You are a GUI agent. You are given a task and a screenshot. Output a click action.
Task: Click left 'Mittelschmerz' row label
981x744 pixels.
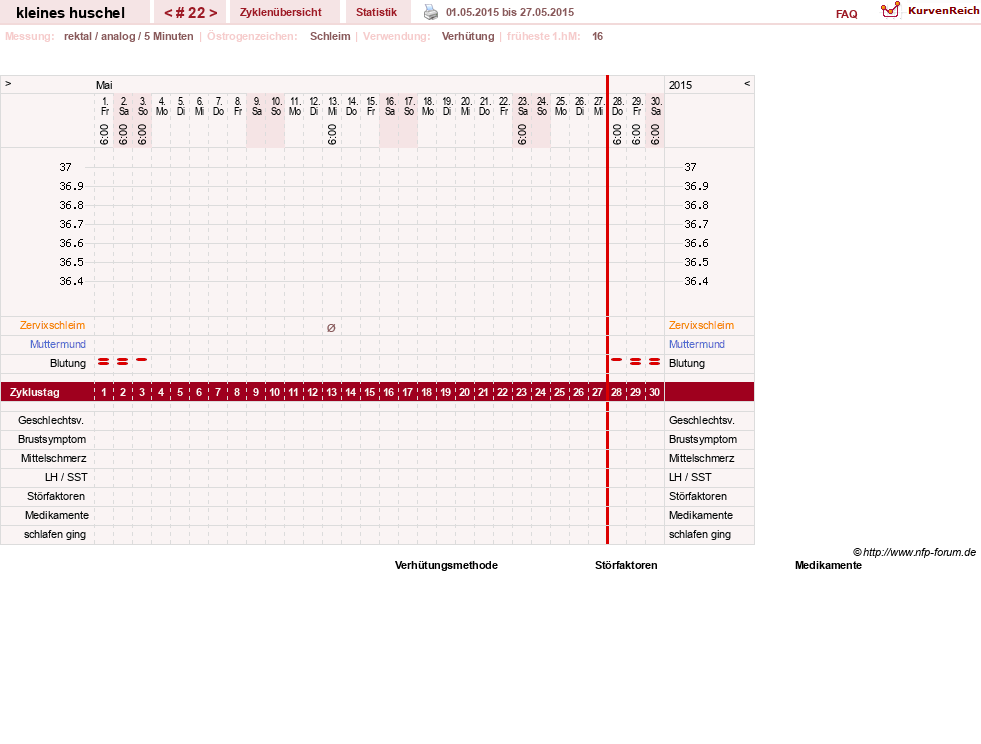(53, 458)
